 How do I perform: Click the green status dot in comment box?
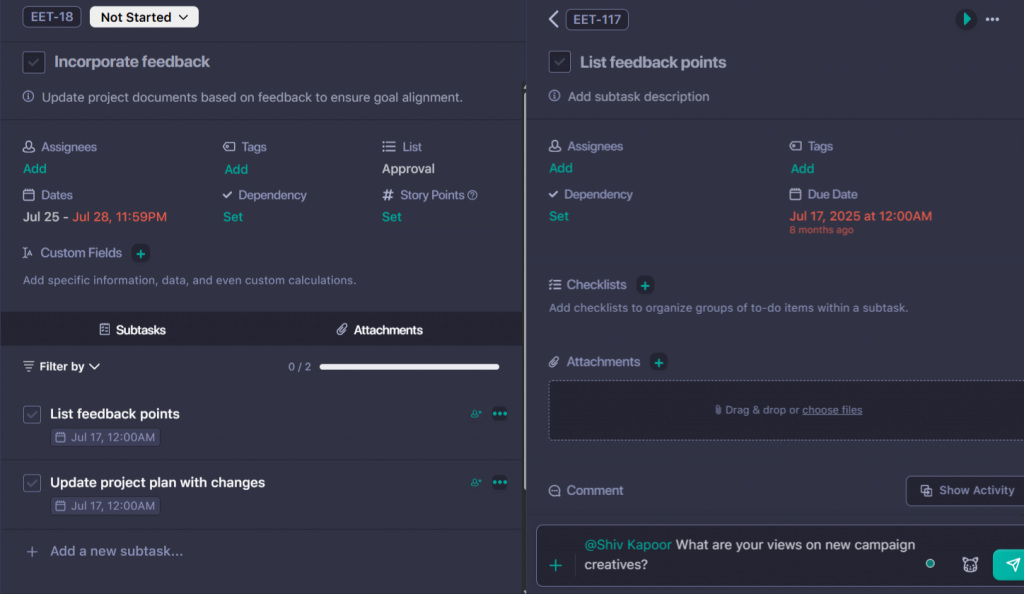click(930, 564)
